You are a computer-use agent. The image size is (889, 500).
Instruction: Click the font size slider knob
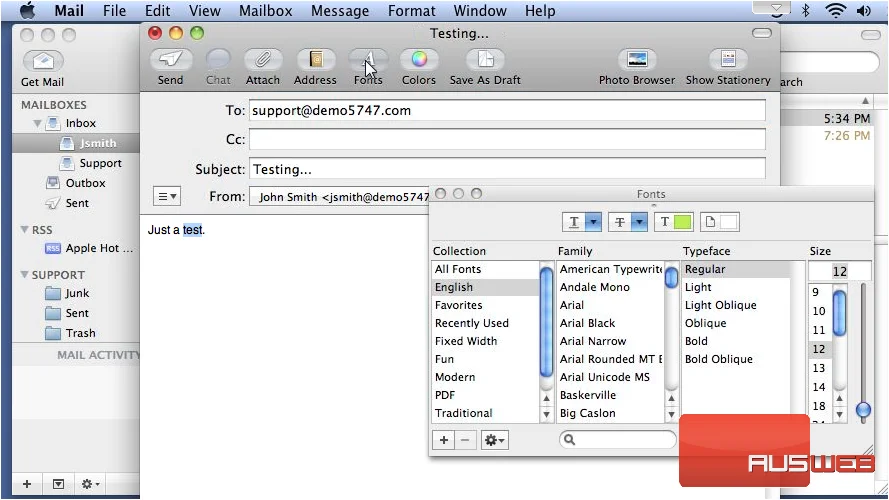coord(863,410)
